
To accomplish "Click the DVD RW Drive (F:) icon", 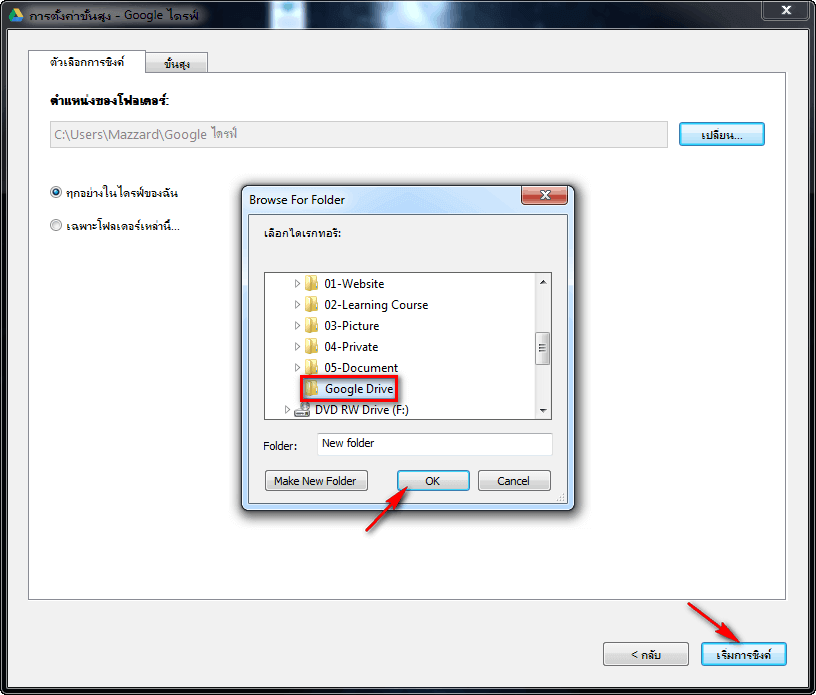I will (302, 410).
